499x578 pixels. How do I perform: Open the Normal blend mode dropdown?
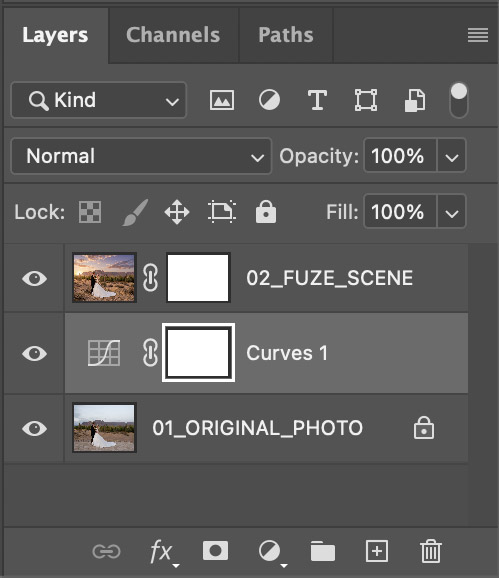[141, 156]
